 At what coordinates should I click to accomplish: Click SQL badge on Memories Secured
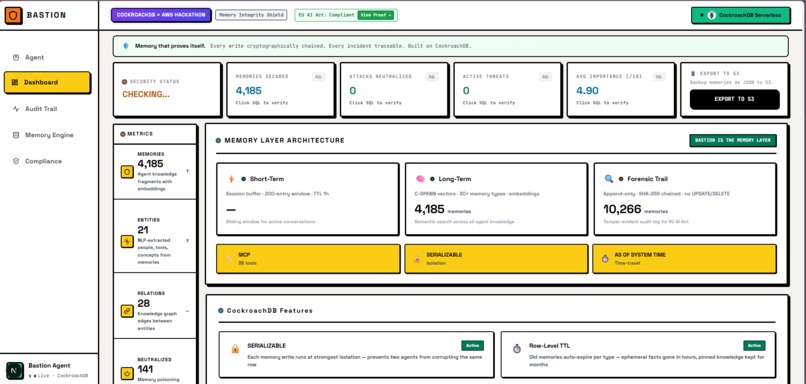coord(318,77)
